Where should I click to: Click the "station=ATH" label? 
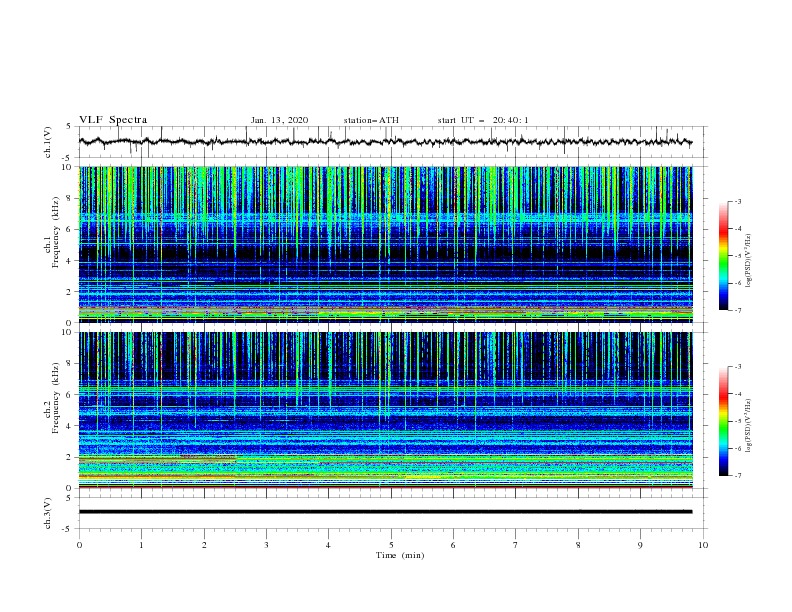pyautogui.click(x=371, y=120)
